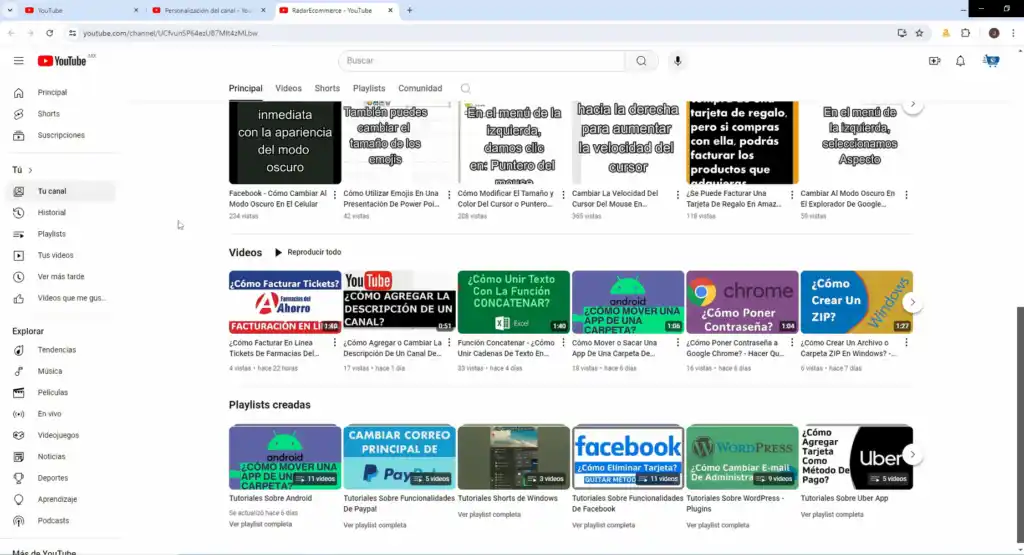Open options for Velocidad Del Cursor video
The width and height of the screenshot is (1024, 555).
click(x=677, y=195)
